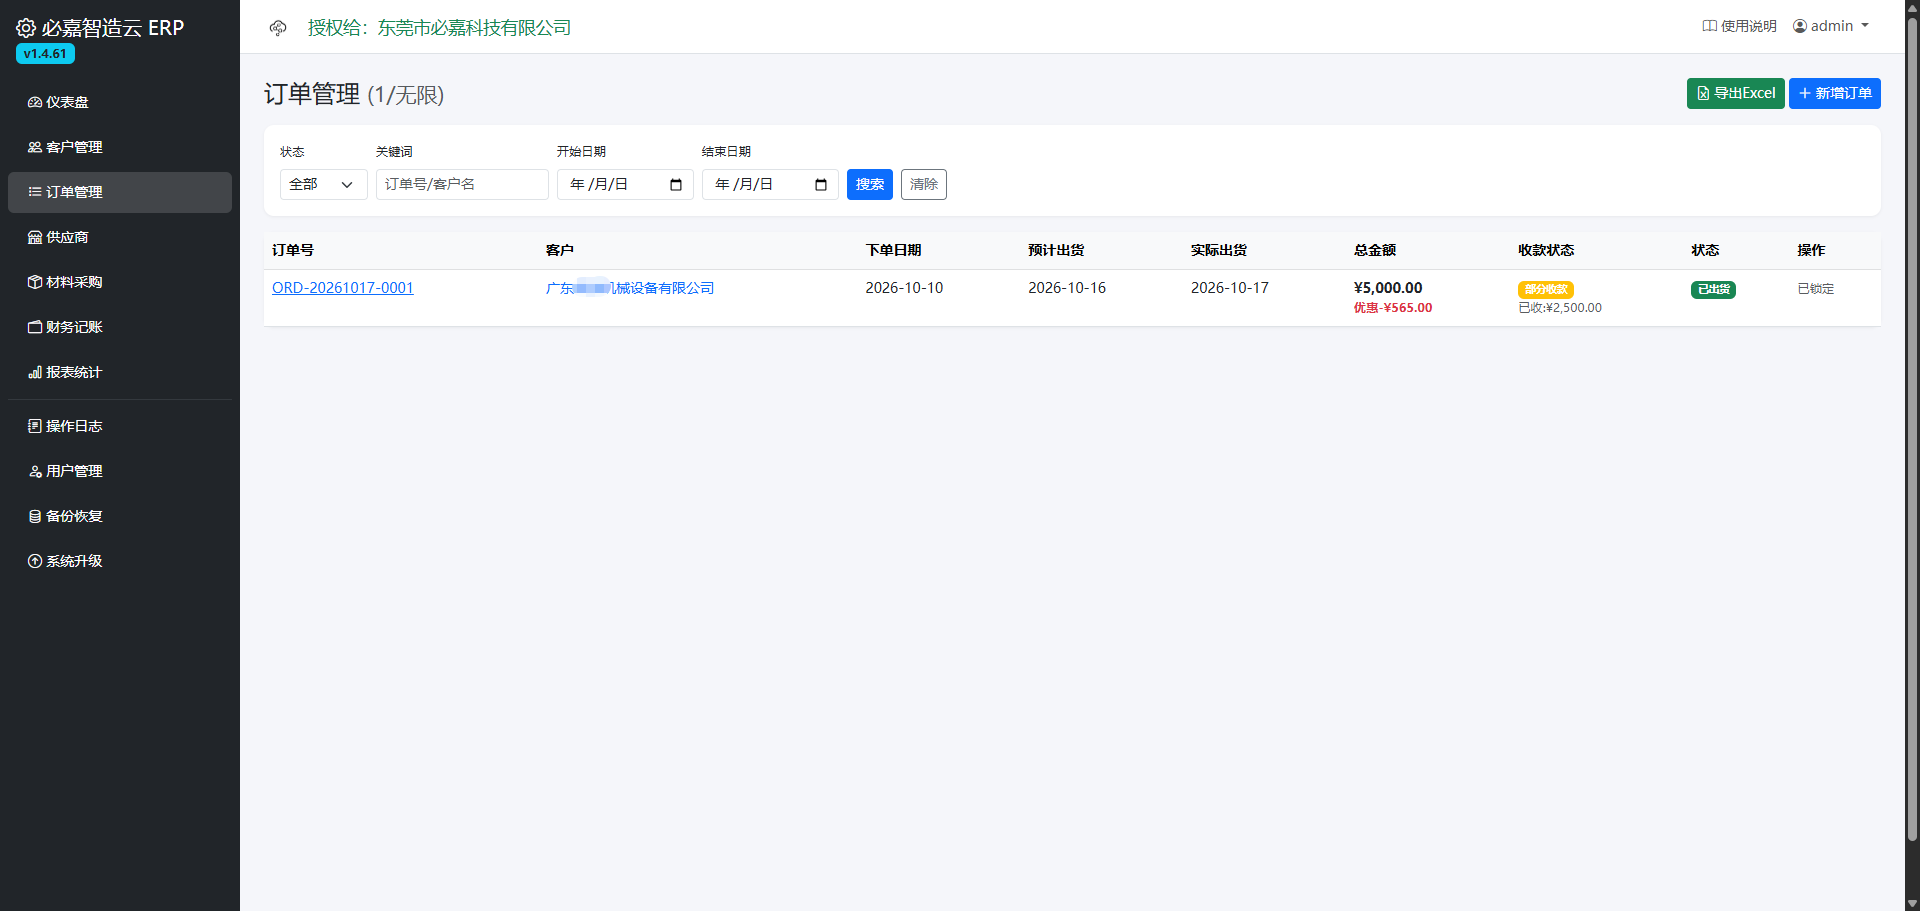
Task: Open order link ORD-20261017-0001
Action: (343, 288)
